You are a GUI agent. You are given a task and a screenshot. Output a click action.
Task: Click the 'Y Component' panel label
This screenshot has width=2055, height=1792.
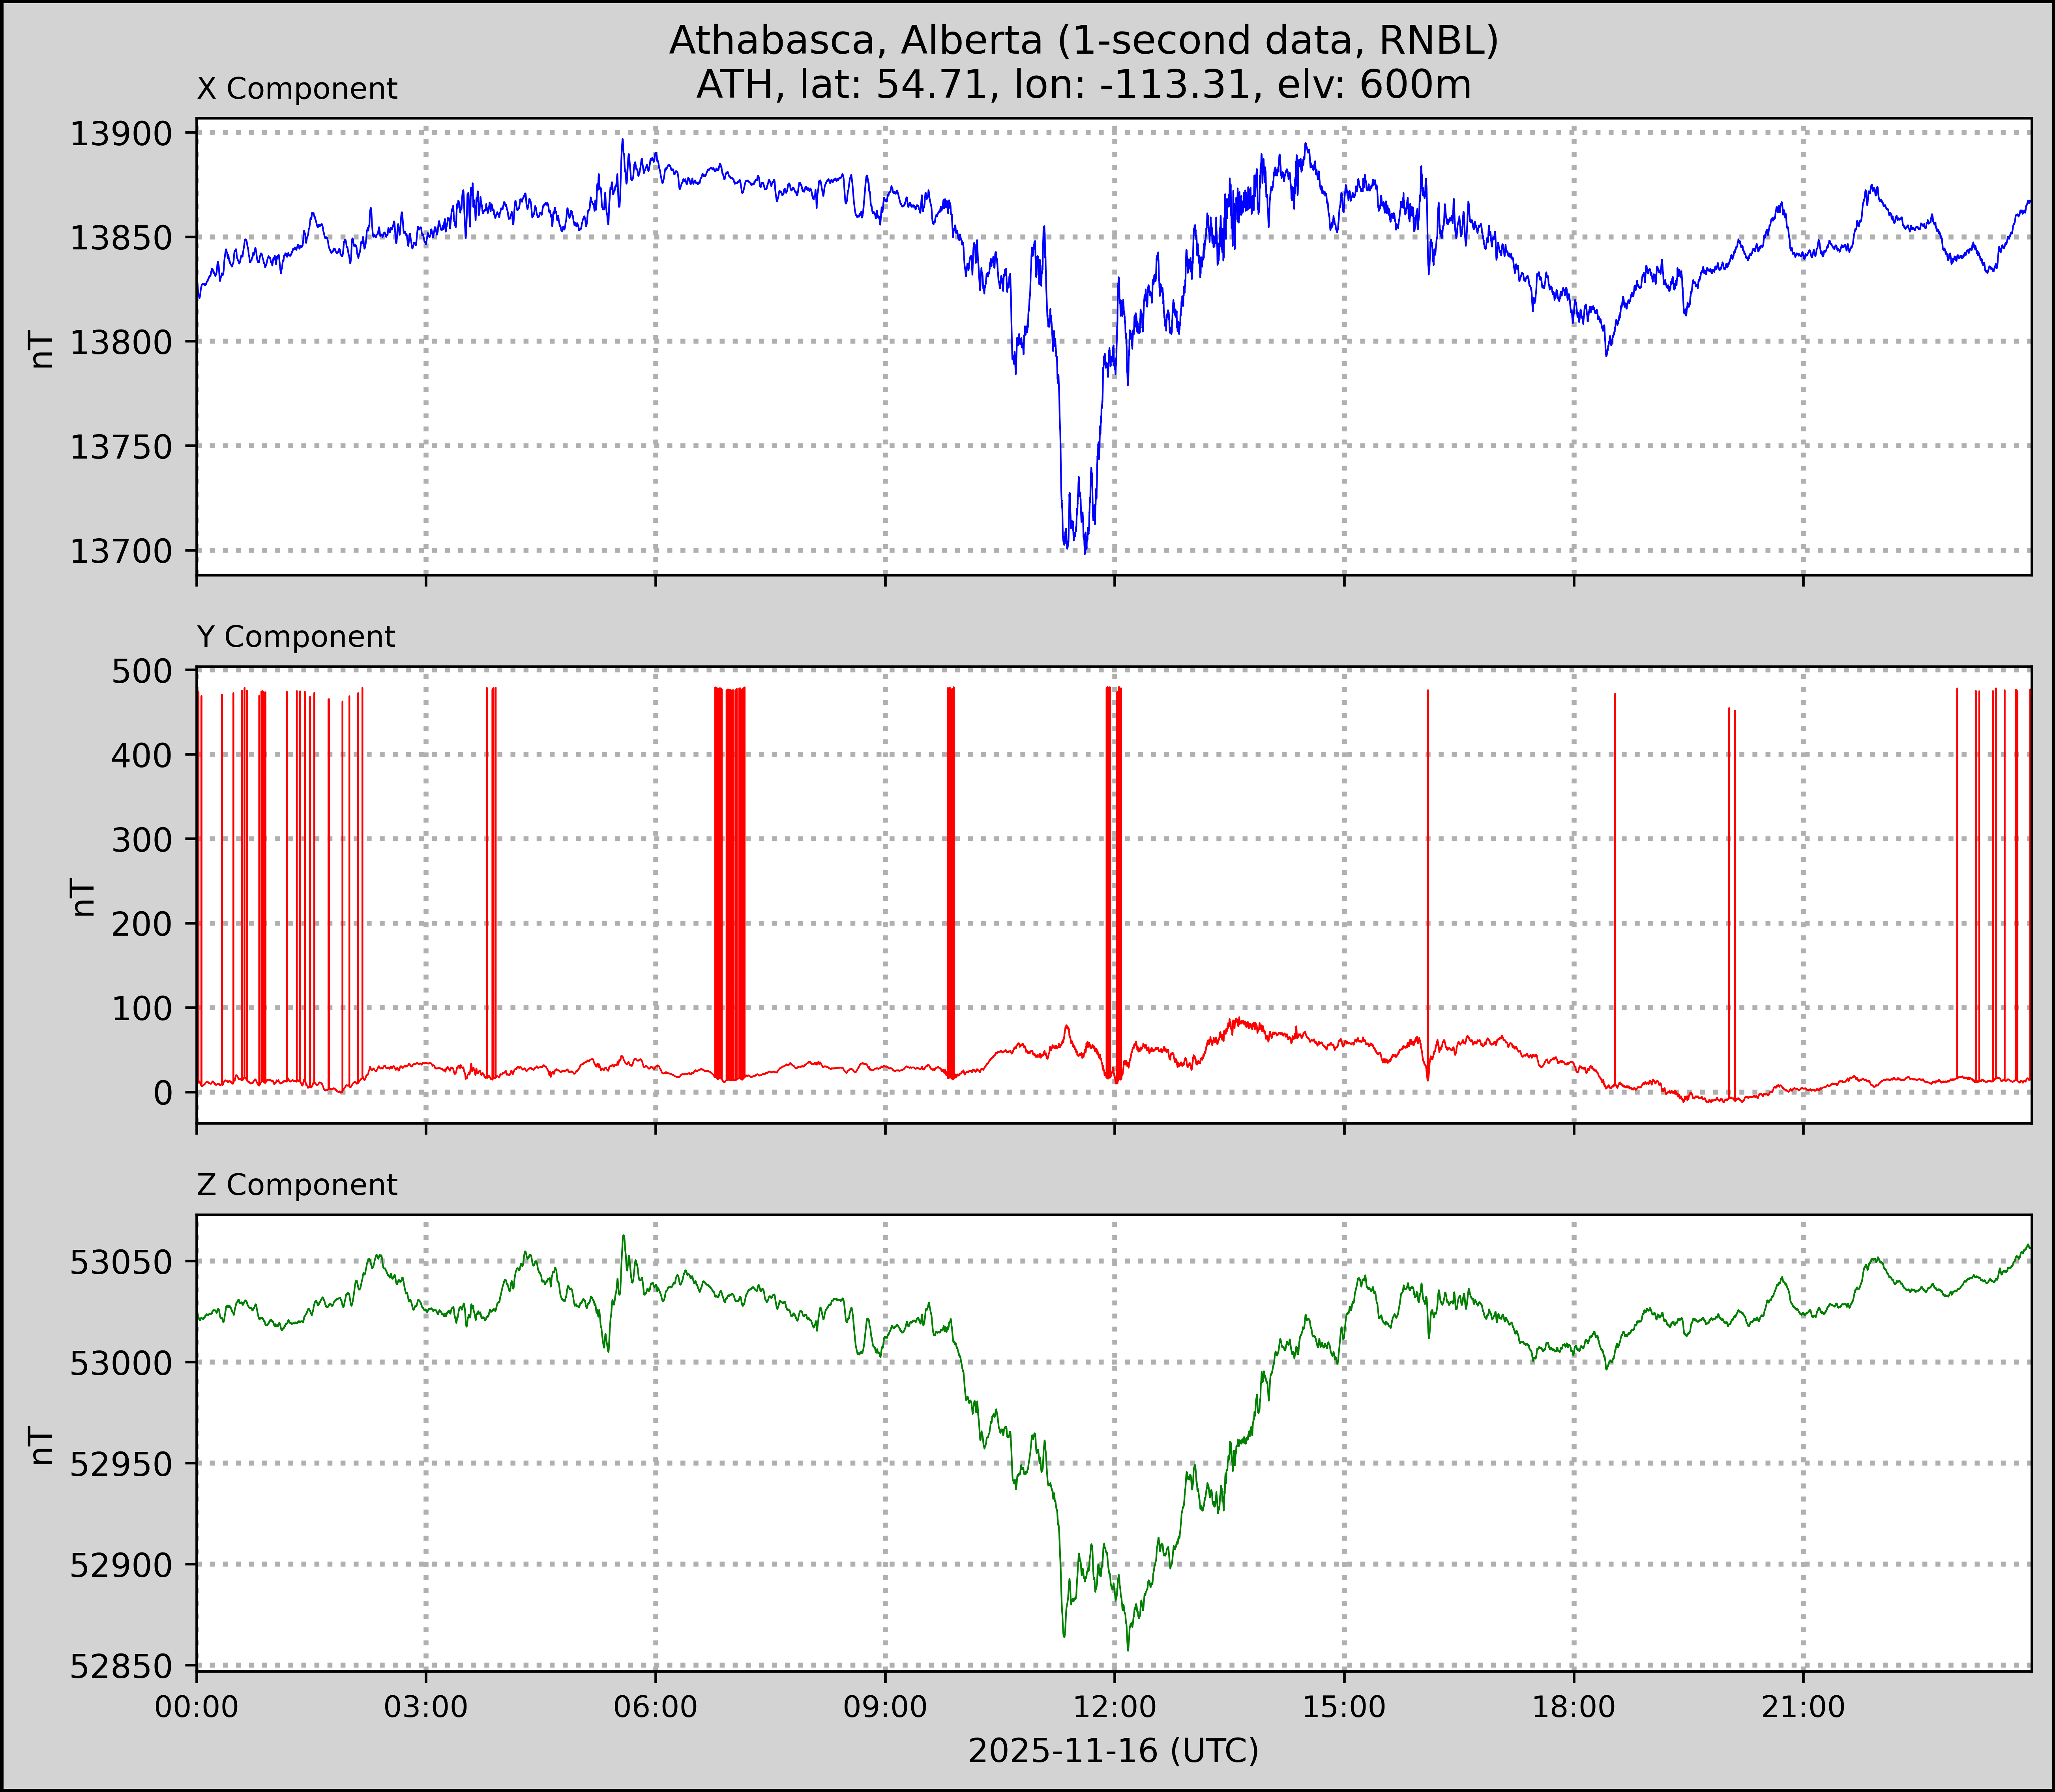click(x=296, y=637)
